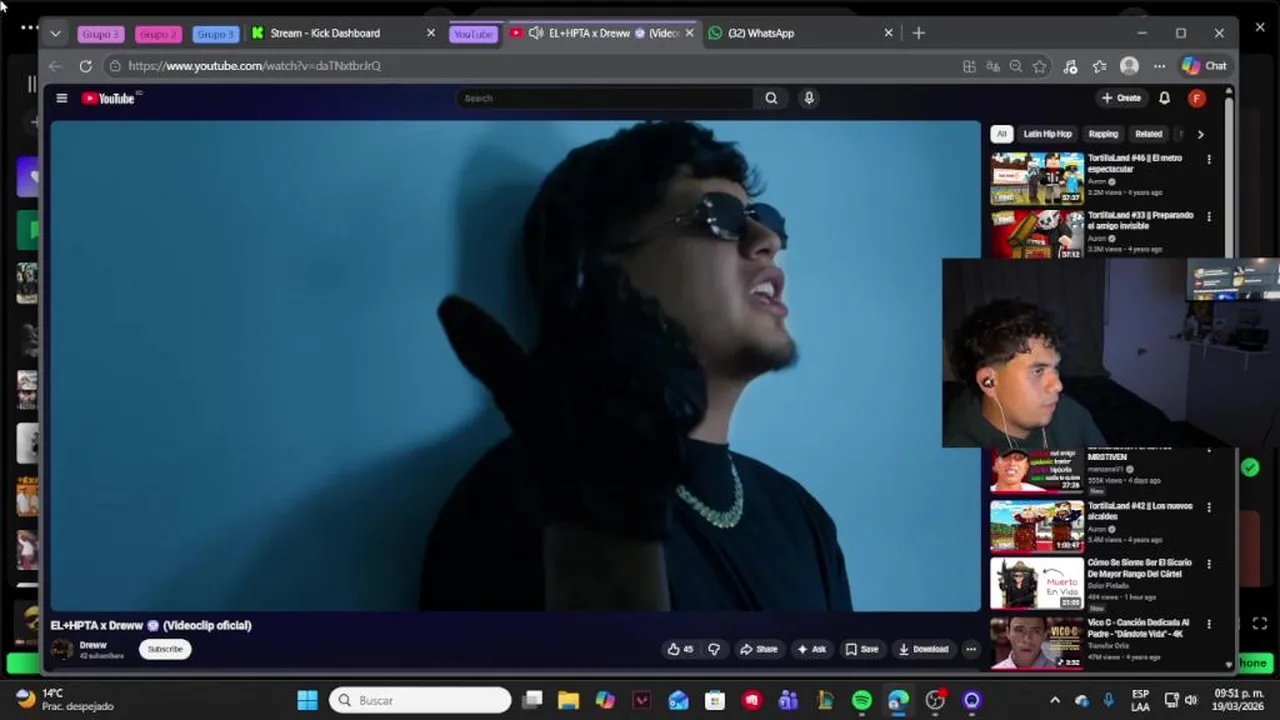Mute the EL+HPTA tab speaker icon
Viewport: 1280px width, 720px height.
pos(536,33)
